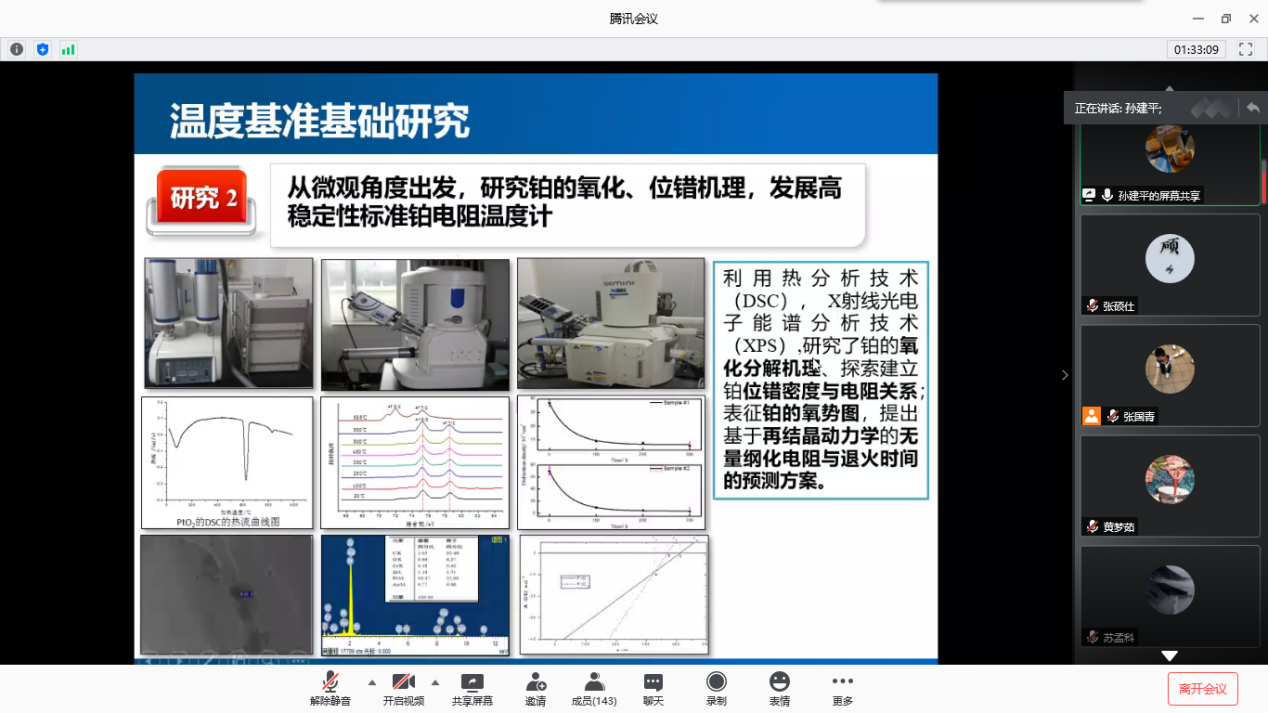
Task: Enter fullscreen mode next to timer
Action: 1245,49
